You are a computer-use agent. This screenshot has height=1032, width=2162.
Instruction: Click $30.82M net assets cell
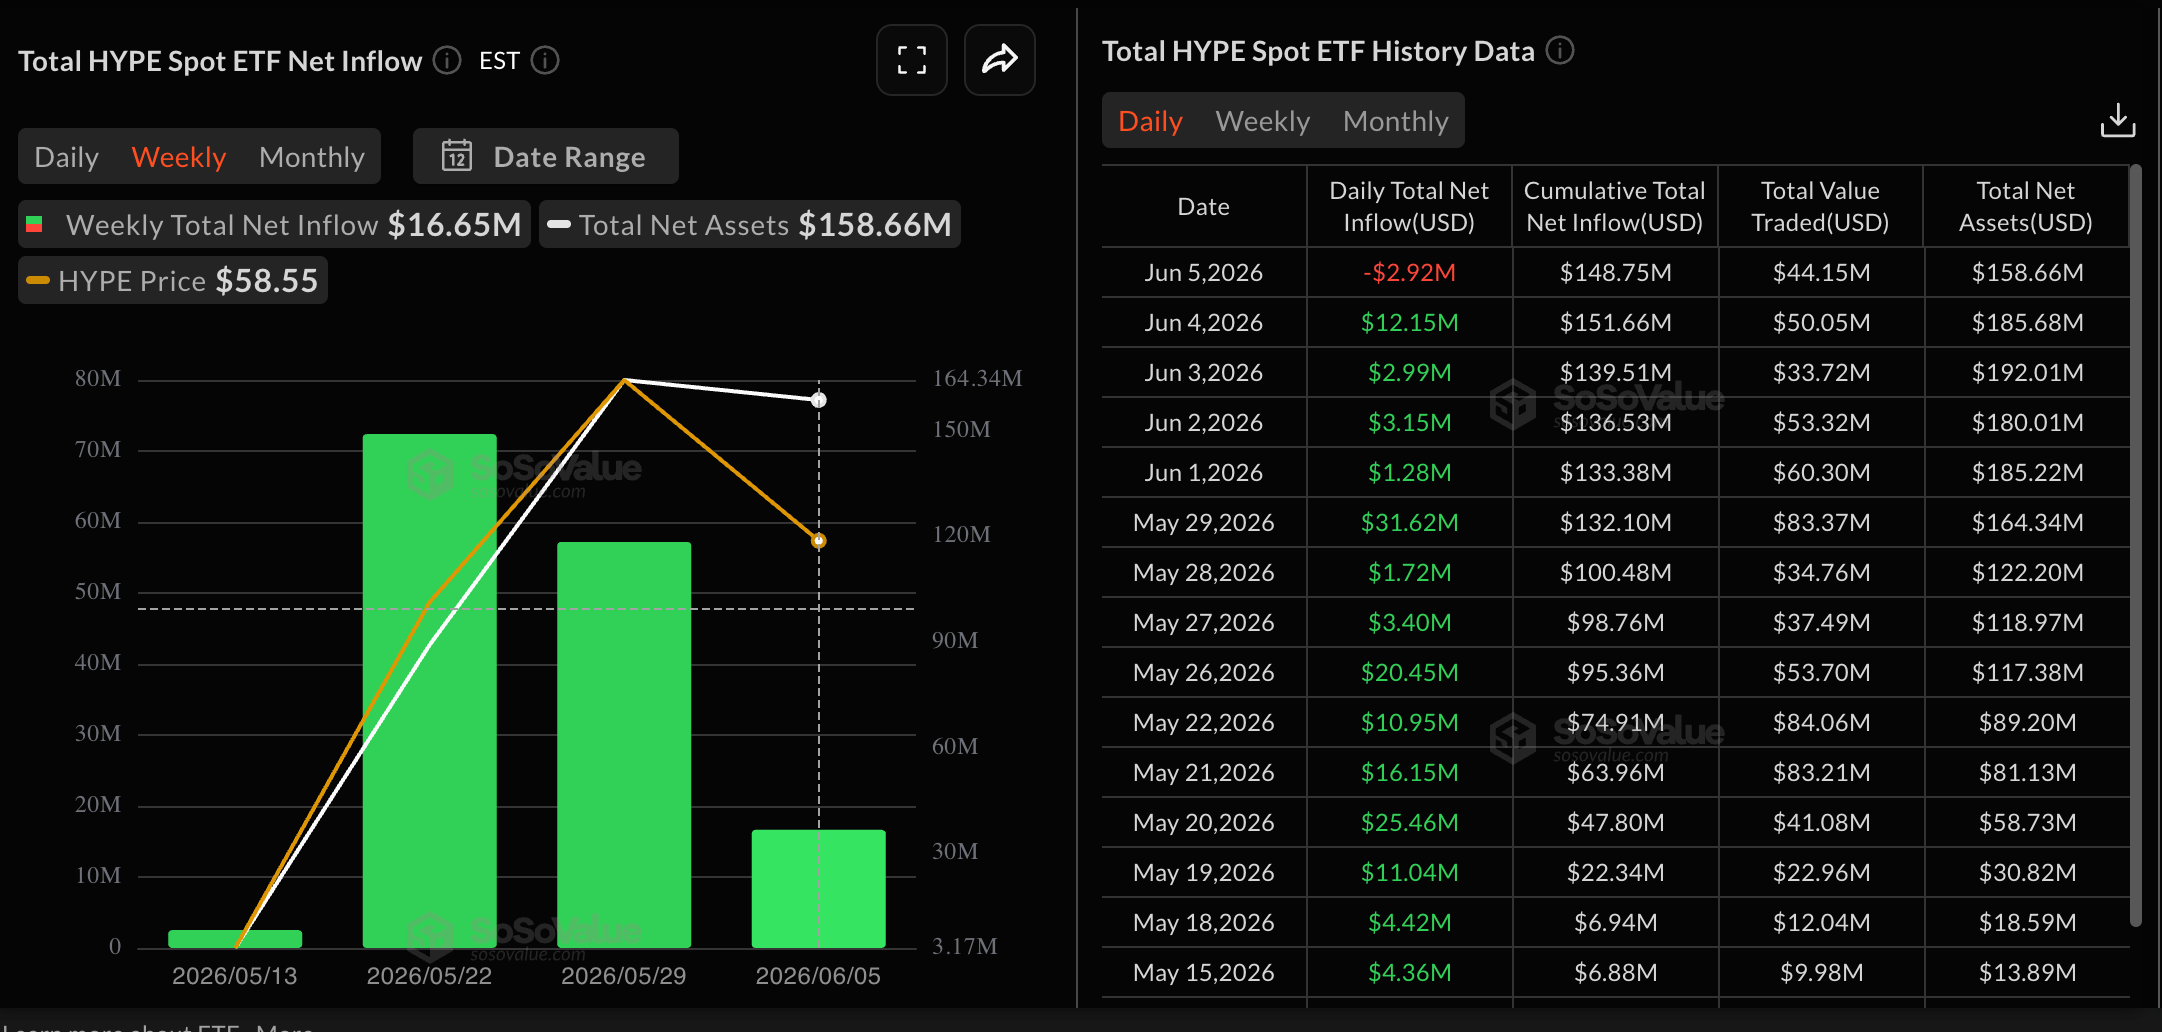(x=2027, y=872)
